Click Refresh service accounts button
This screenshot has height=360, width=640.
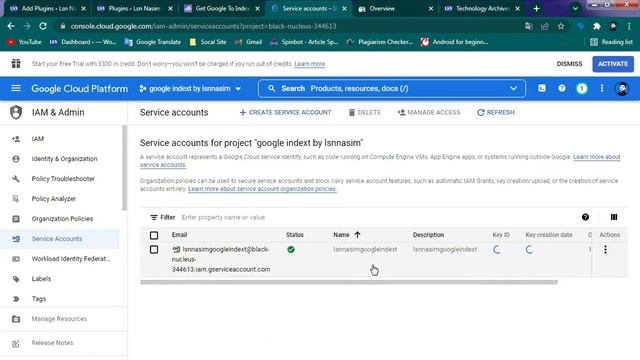(496, 112)
